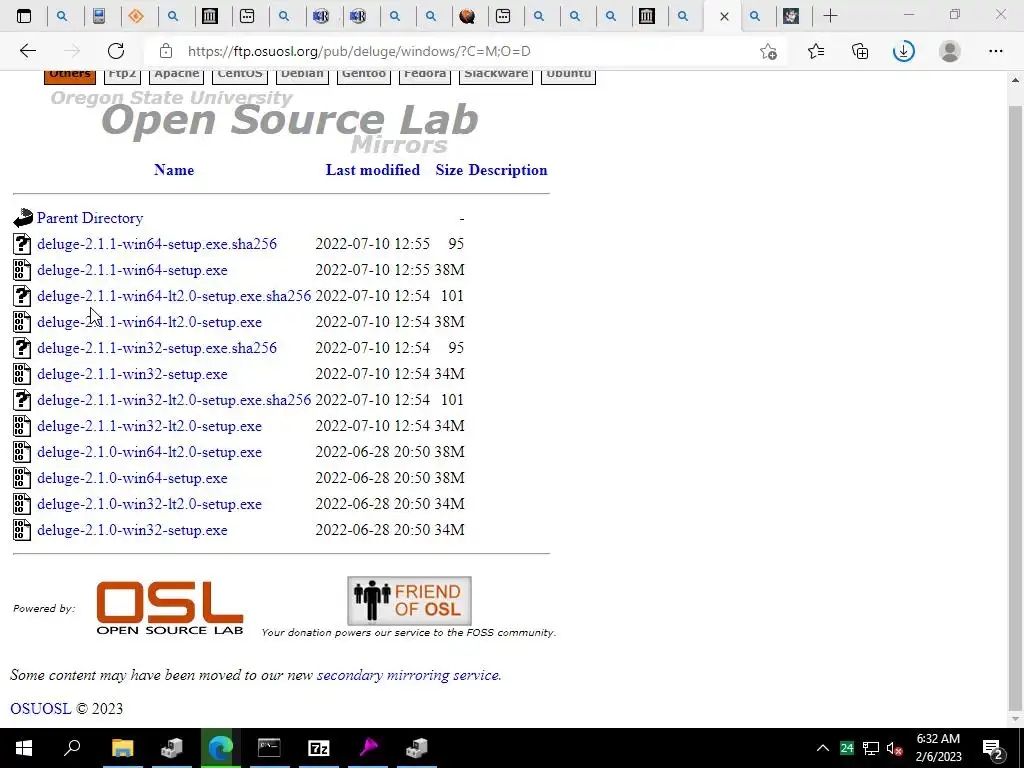Sort listing by Last modified
Screen dimensions: 1024x768
(373, 170)
